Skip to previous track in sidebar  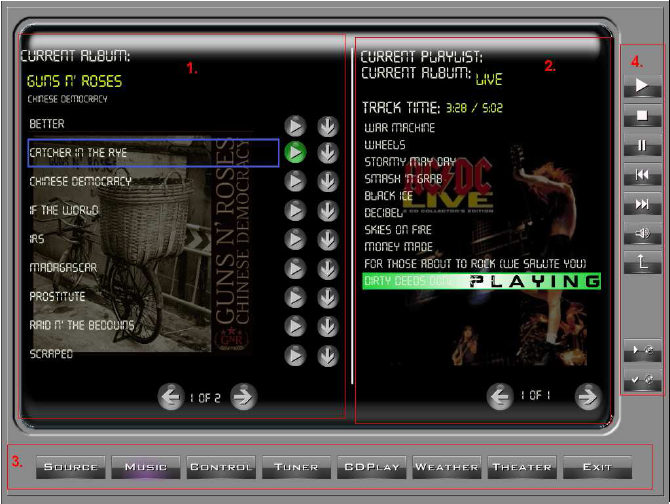(642, 175)
